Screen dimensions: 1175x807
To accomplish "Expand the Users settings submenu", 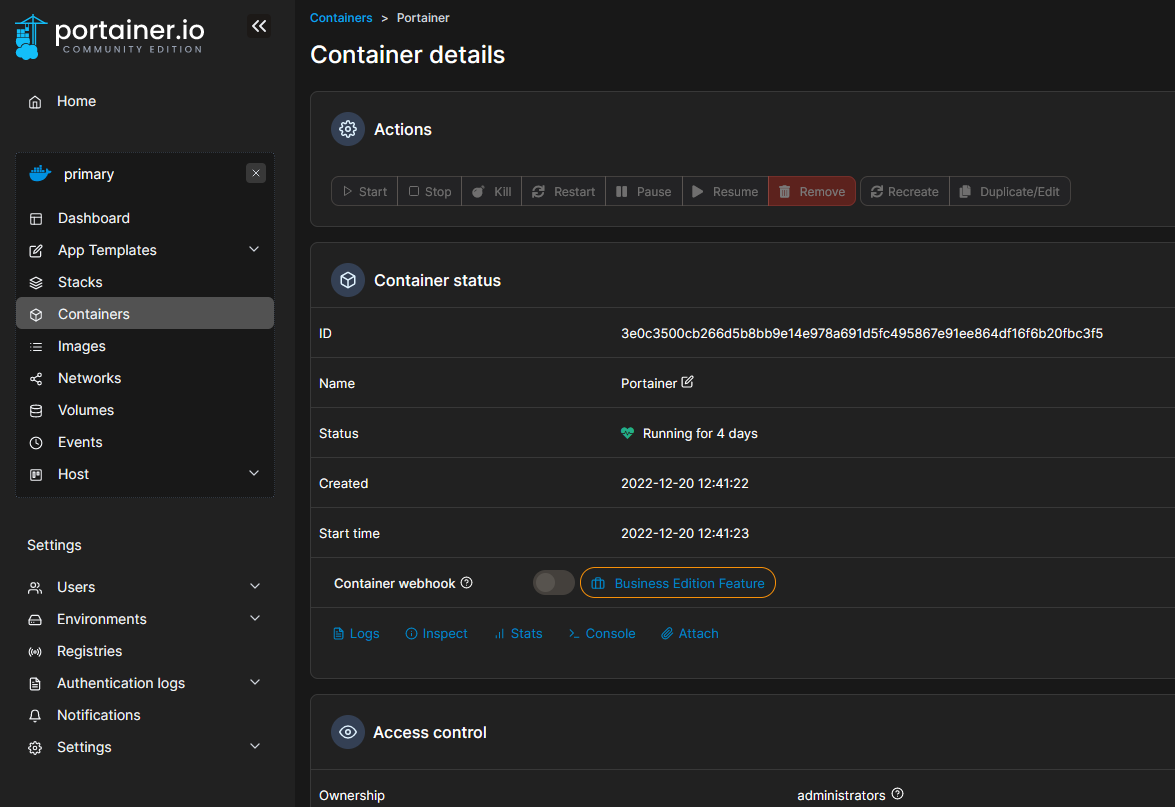I will tap(255, 587).
